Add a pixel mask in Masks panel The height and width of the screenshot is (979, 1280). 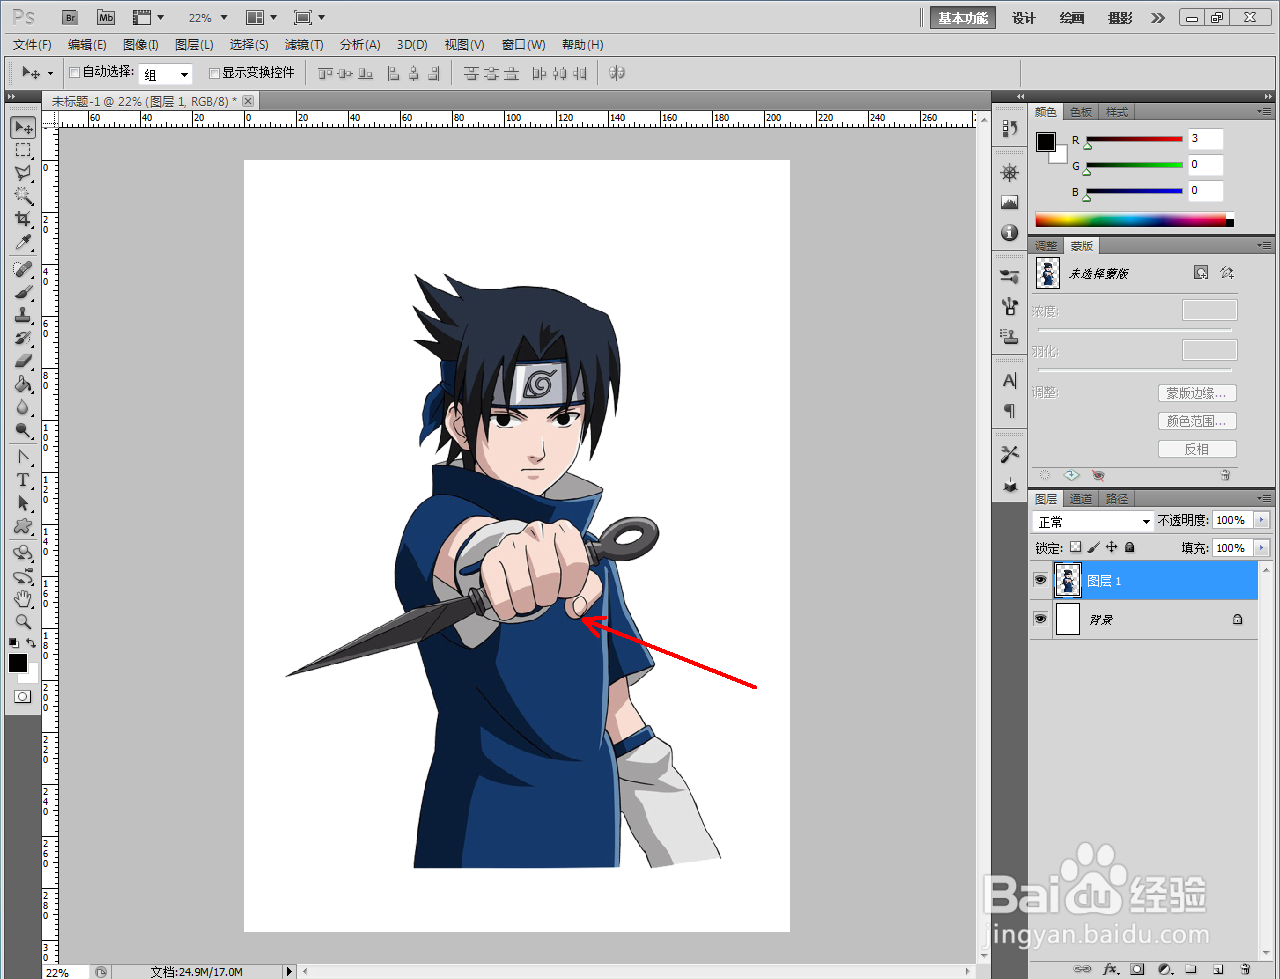tap(1201, 273)
